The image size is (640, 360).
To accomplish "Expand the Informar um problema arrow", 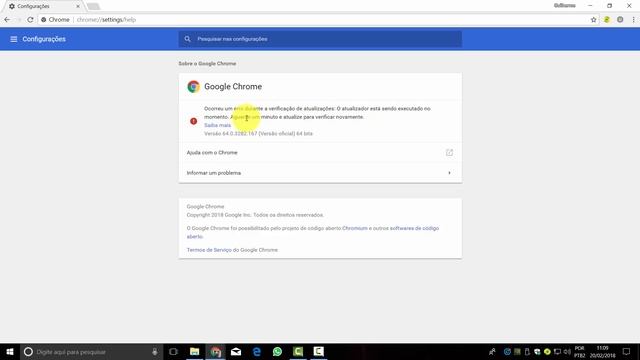I will coord(449,173).
